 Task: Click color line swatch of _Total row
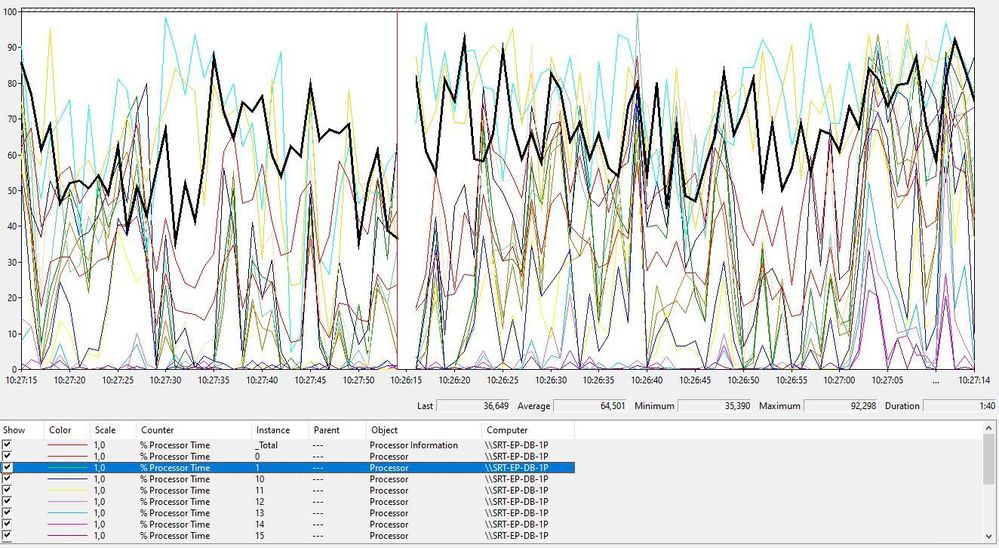(x=67, y=445)
